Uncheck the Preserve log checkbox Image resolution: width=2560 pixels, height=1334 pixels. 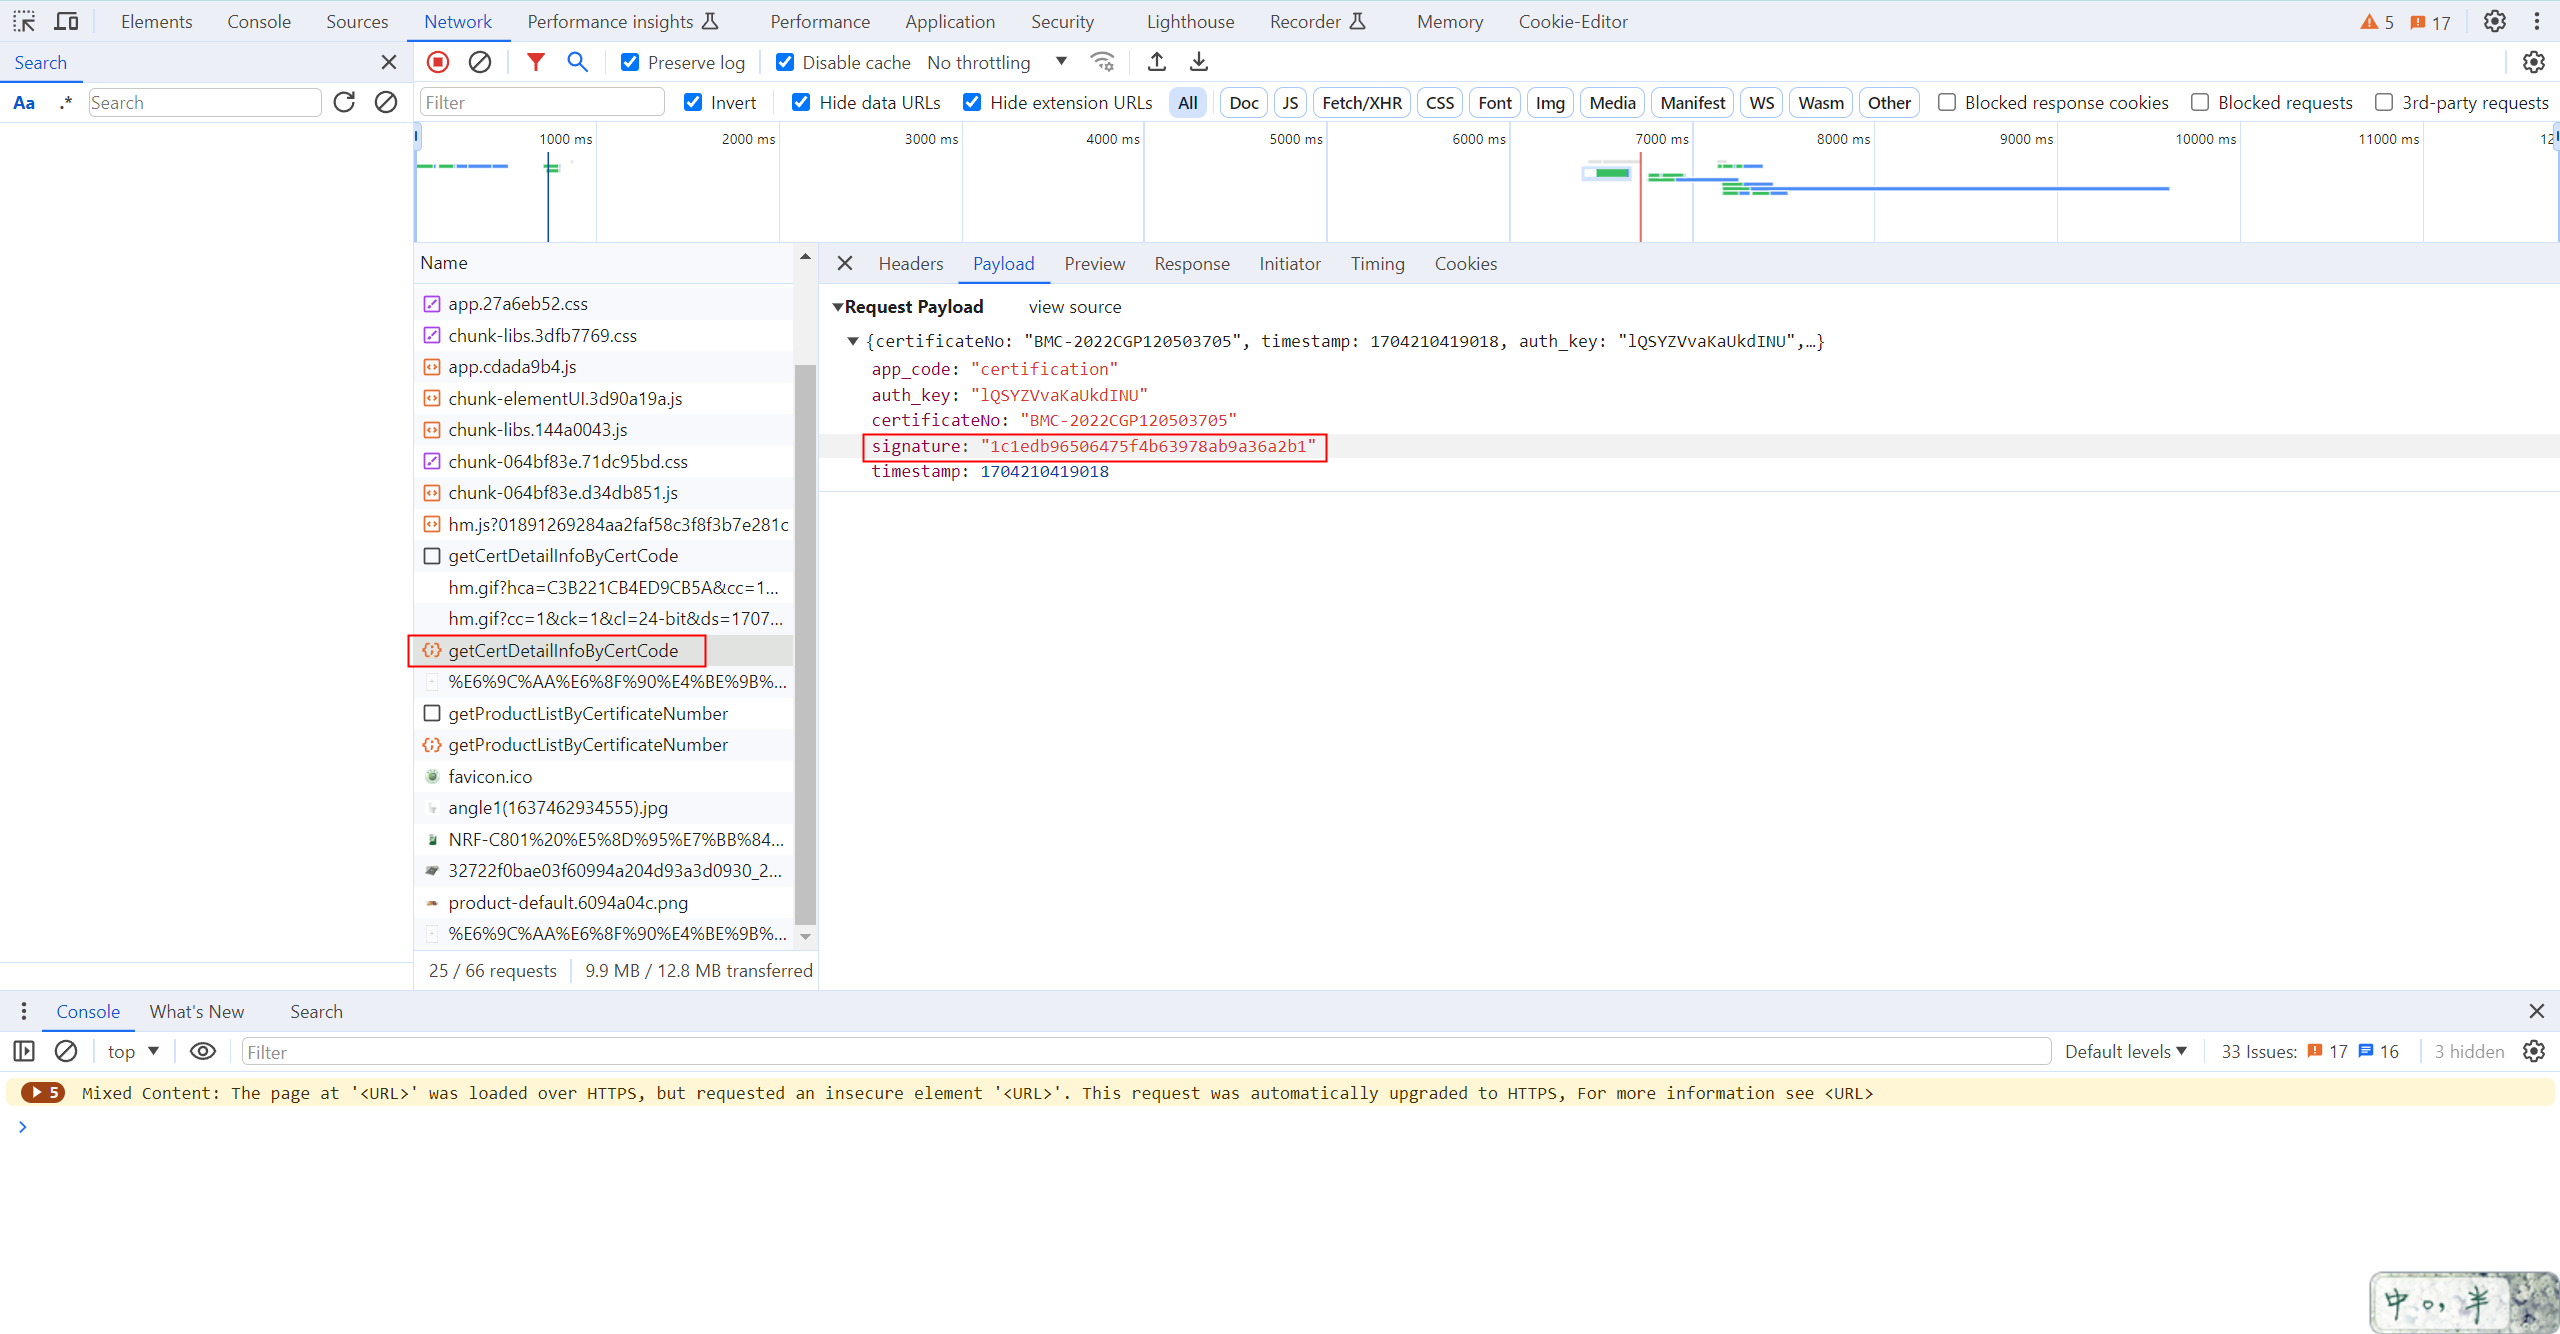(630, 62)
